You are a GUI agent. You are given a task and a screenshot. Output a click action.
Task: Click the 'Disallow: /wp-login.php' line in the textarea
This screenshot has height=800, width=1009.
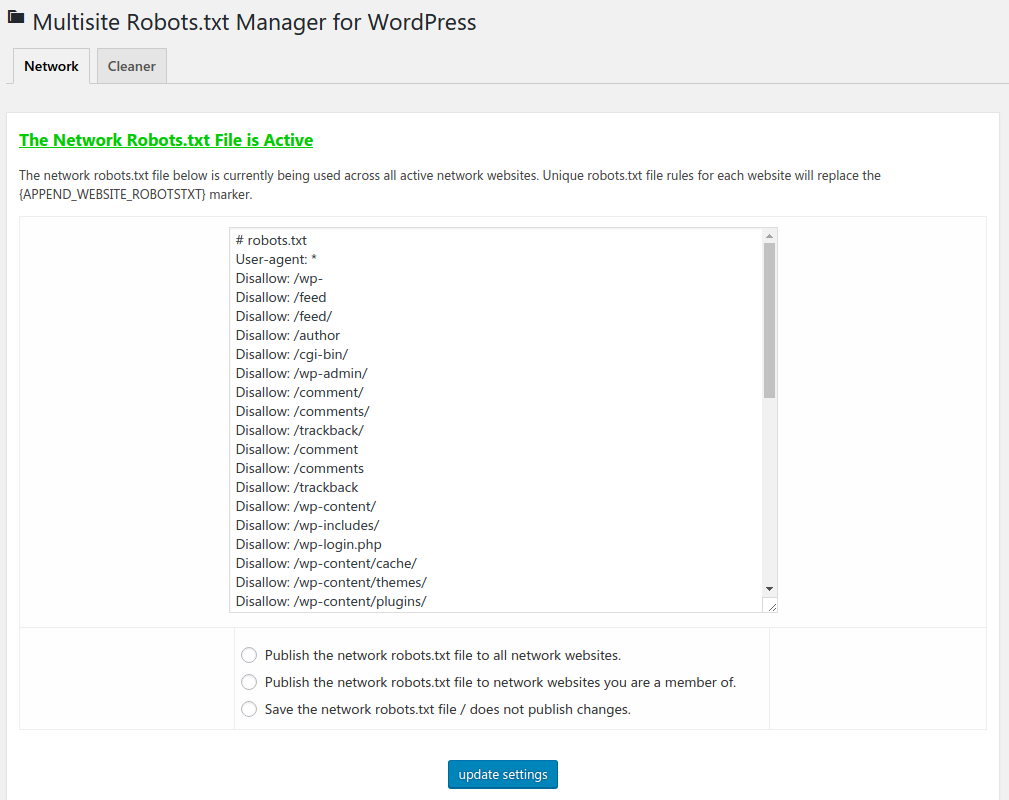(x=308, y=544)
